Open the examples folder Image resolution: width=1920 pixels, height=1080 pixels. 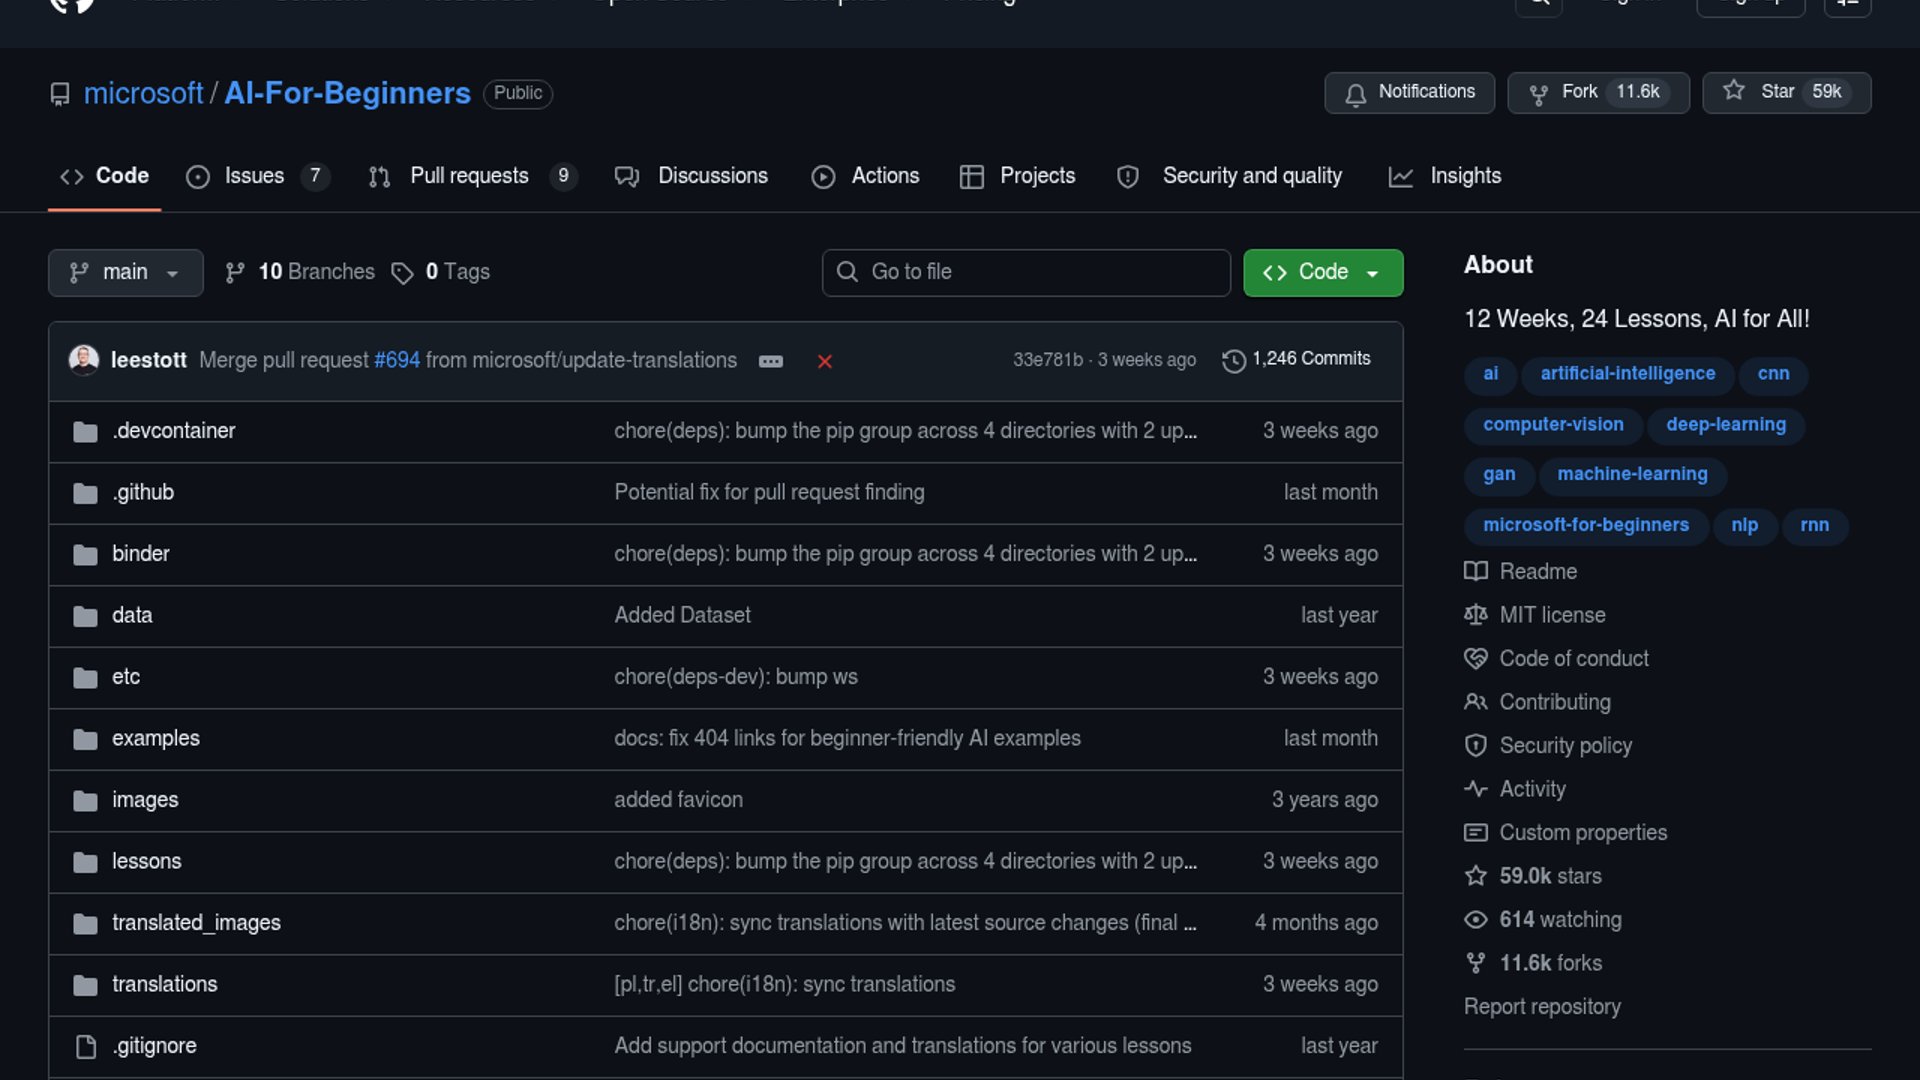pyautogui.click(x=155, y=739)
